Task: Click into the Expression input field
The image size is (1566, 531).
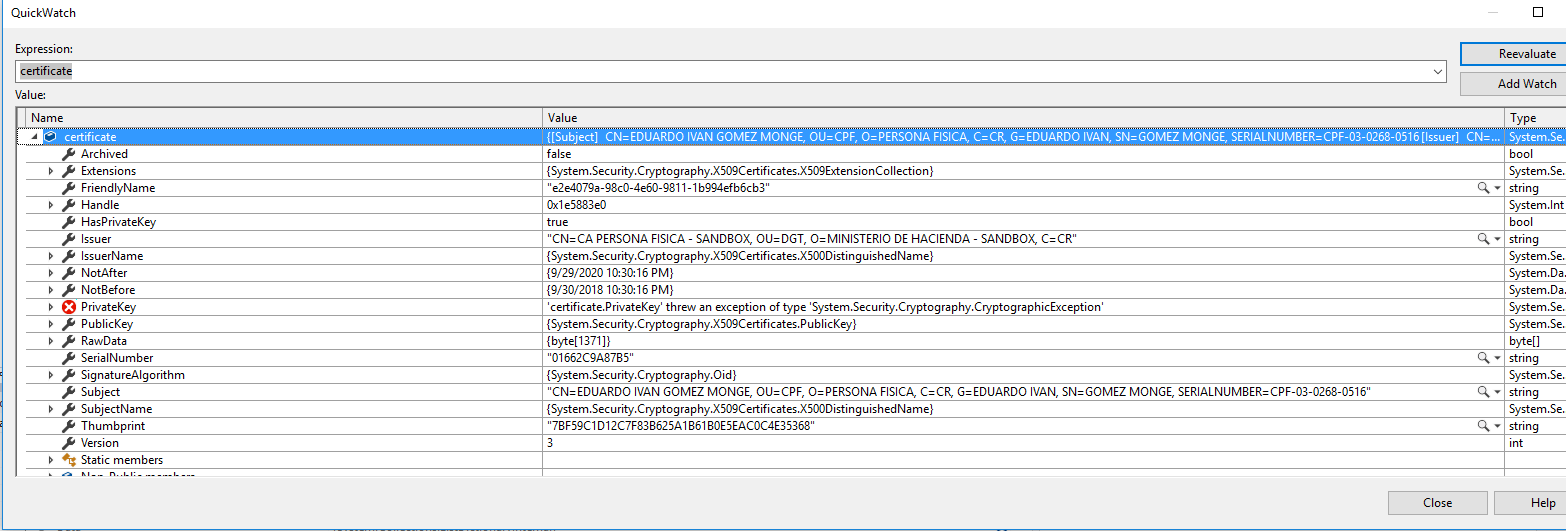Action: pyautogui.click(x=724, y=72)
